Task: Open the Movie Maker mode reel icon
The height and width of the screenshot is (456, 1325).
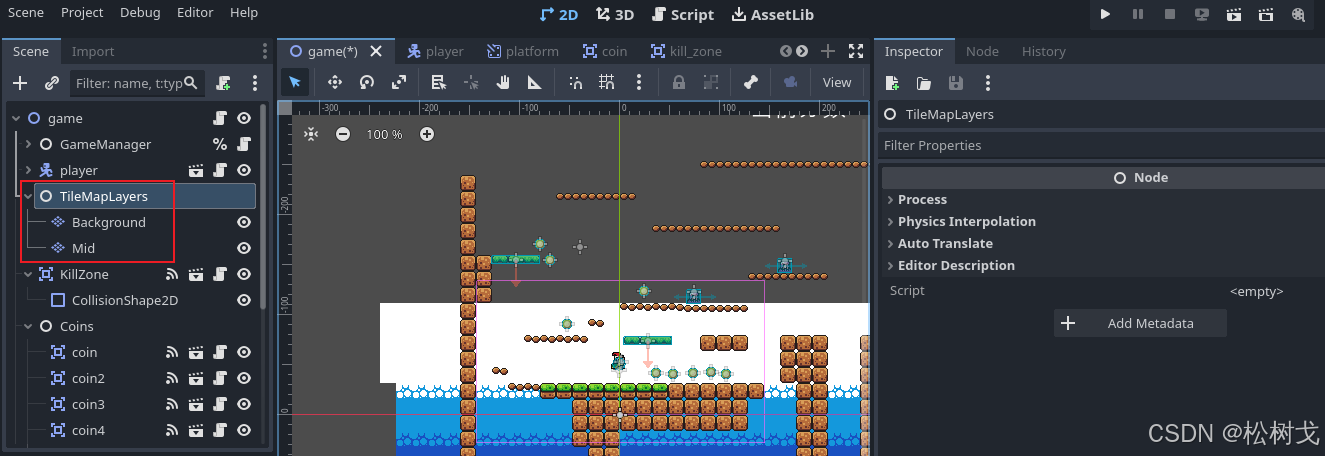Action: coord(1298,14)
